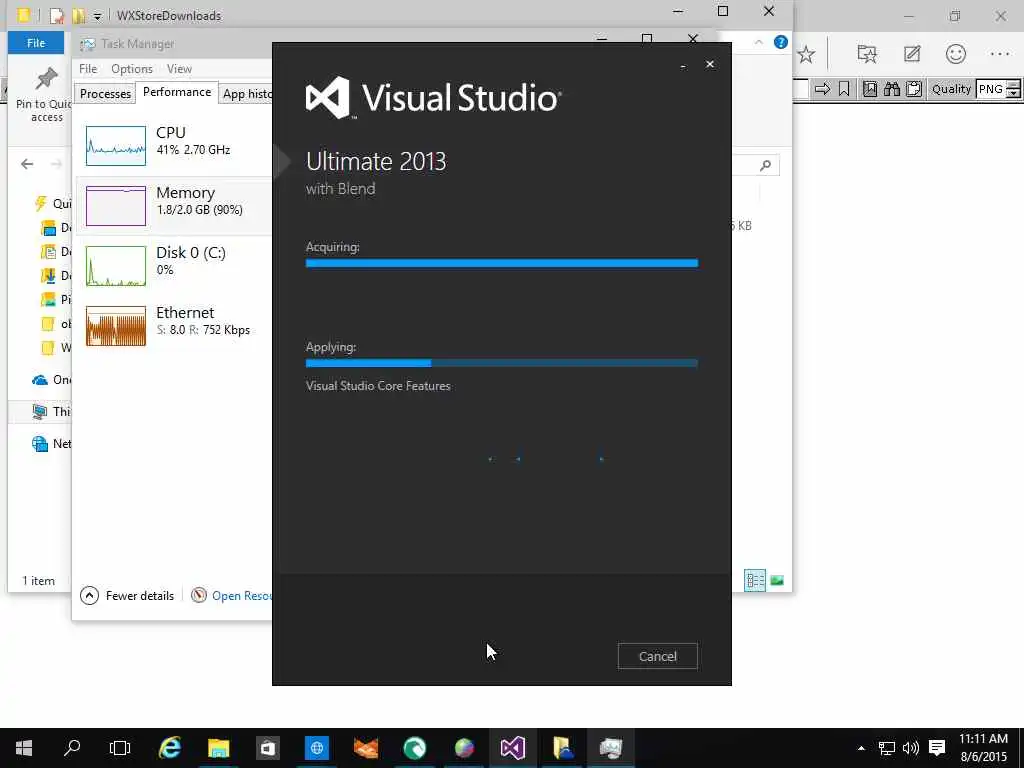Select Memory in Task Manager Performance list

pos(174,205)
